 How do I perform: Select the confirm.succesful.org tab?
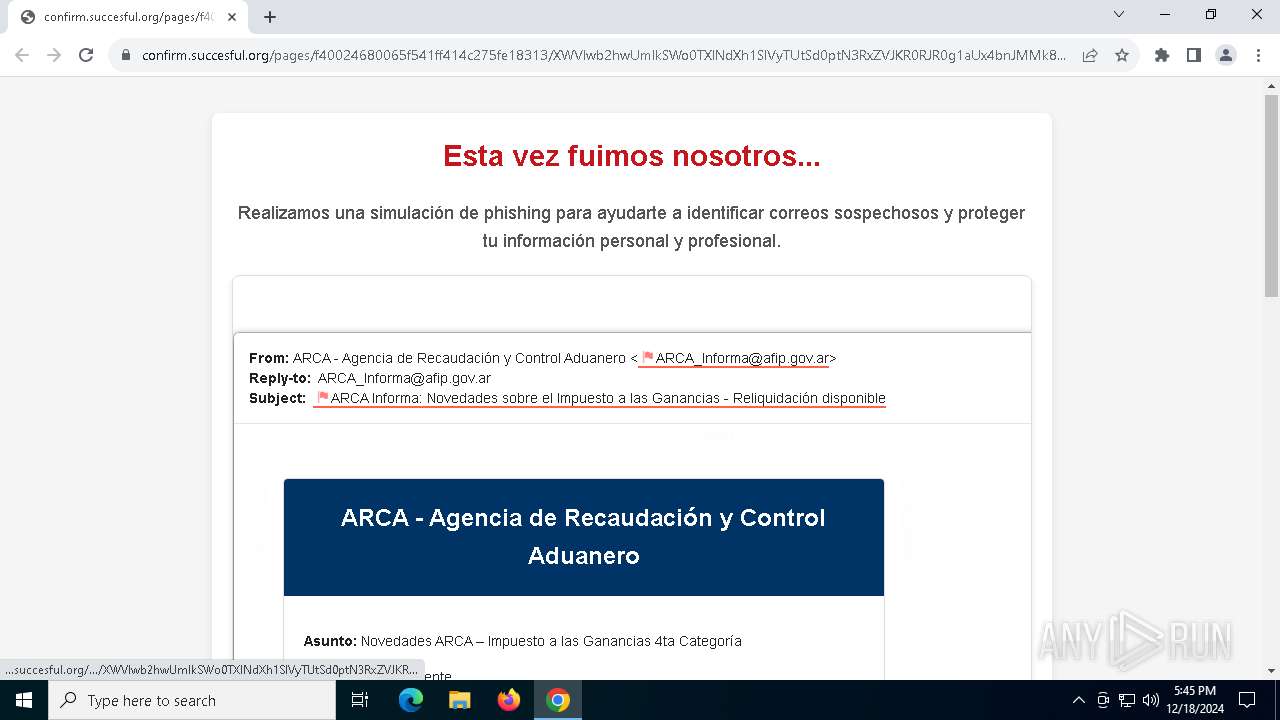pyautogui.click(x=128, y=17)
